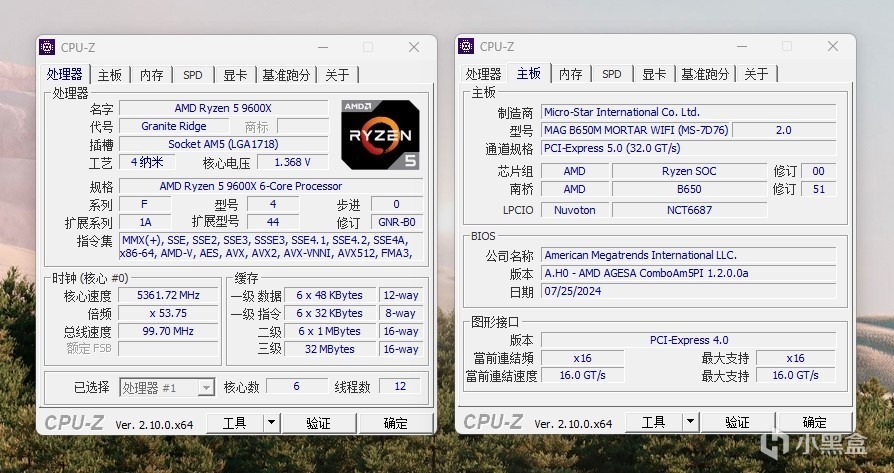894x473 pixels.
Task: Click 工具 button in right CPU-Z window
Action: pyautogui.click(x=653, y=423)
